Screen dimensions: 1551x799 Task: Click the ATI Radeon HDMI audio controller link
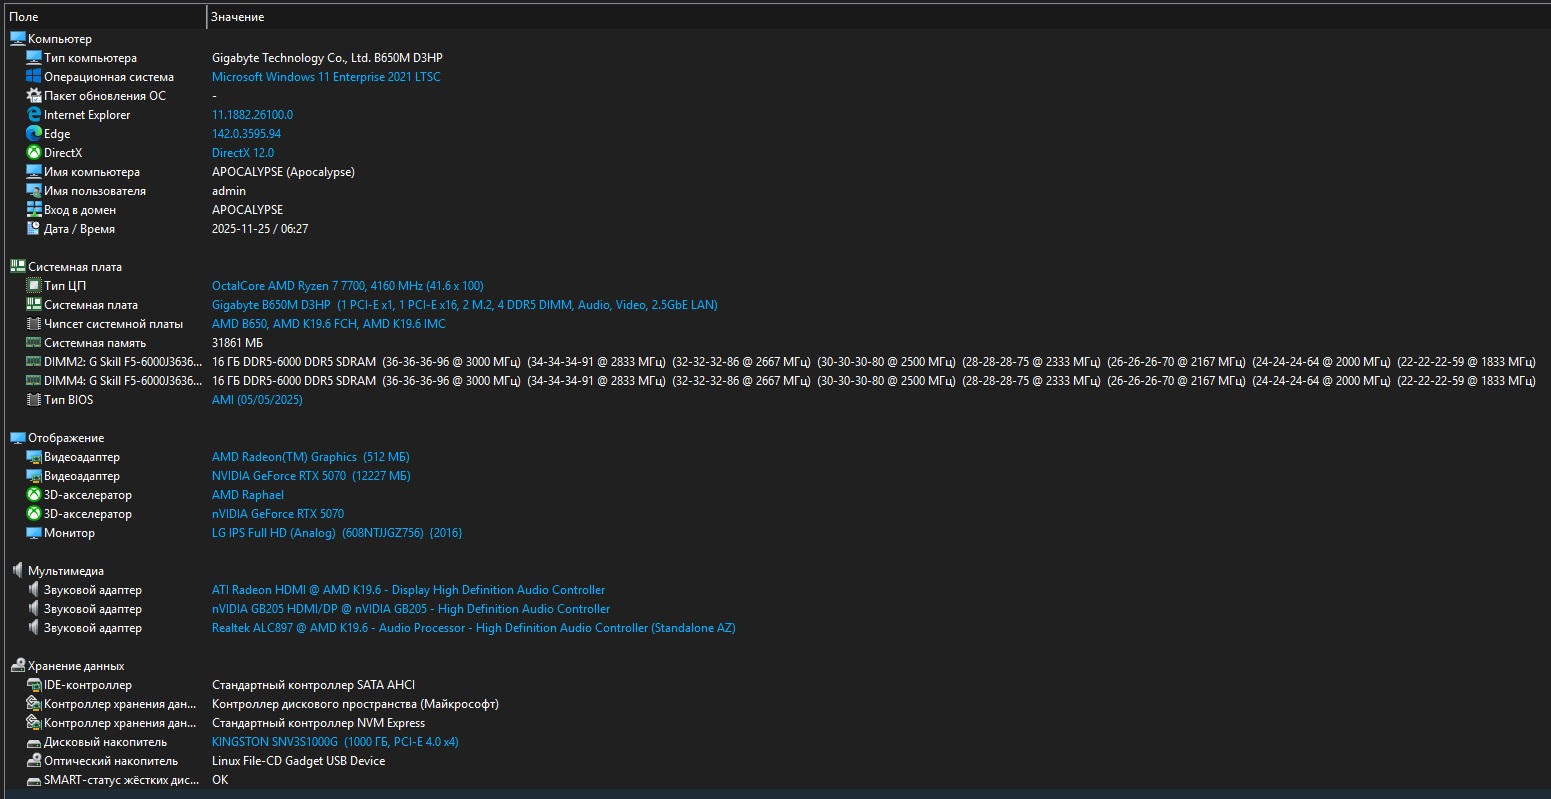click(x=408, y=590)
